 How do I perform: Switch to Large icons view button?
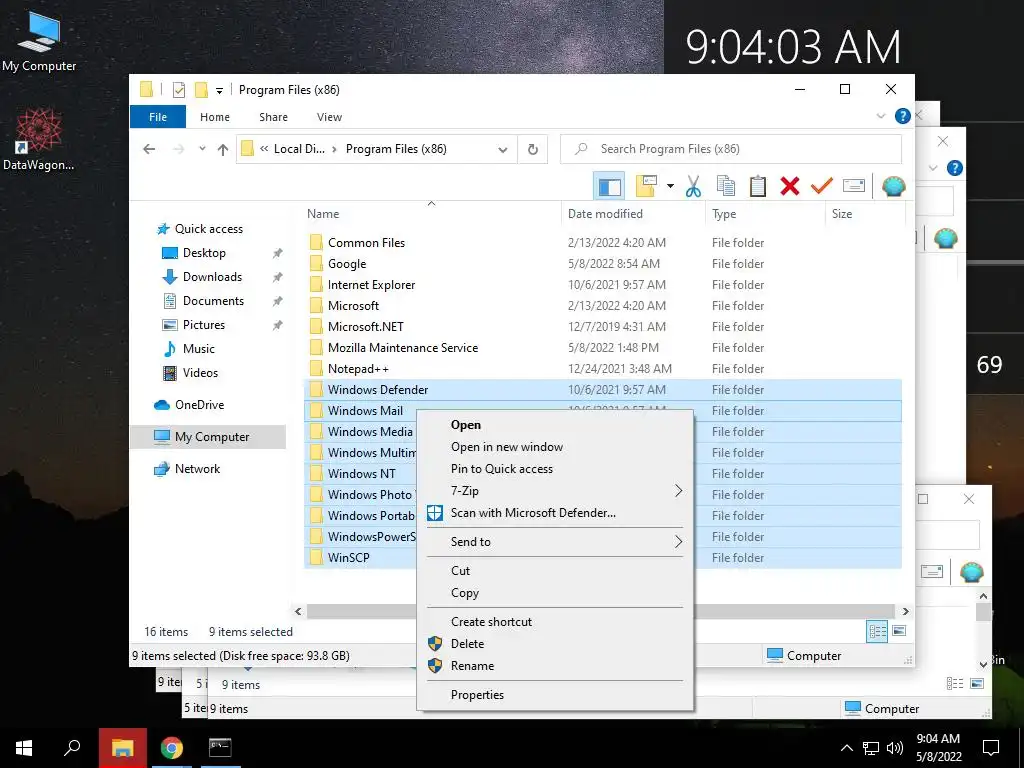899,631
